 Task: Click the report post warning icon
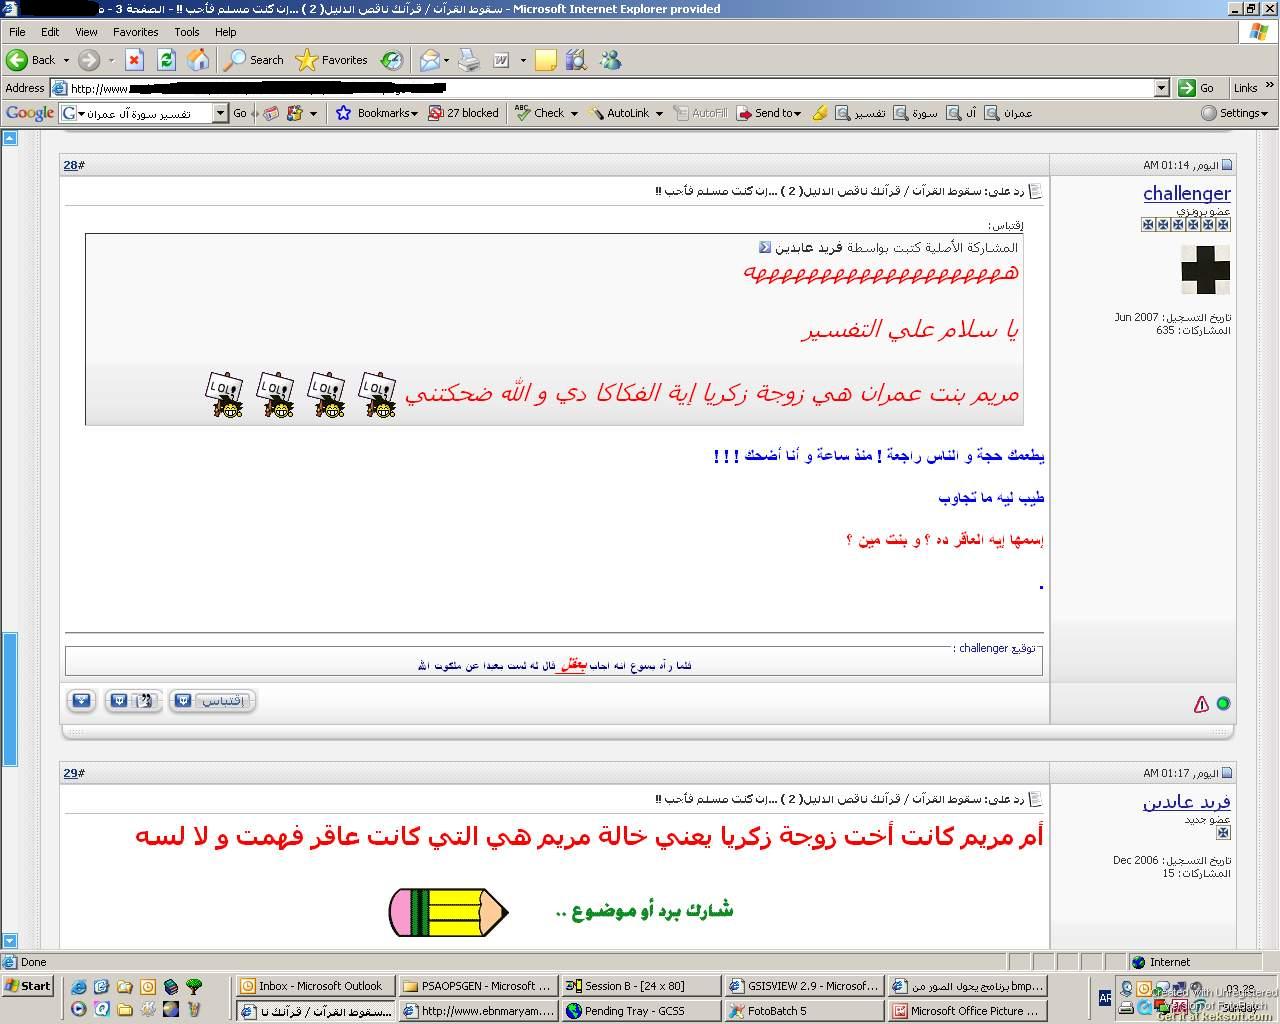[x=1201, y=704]
